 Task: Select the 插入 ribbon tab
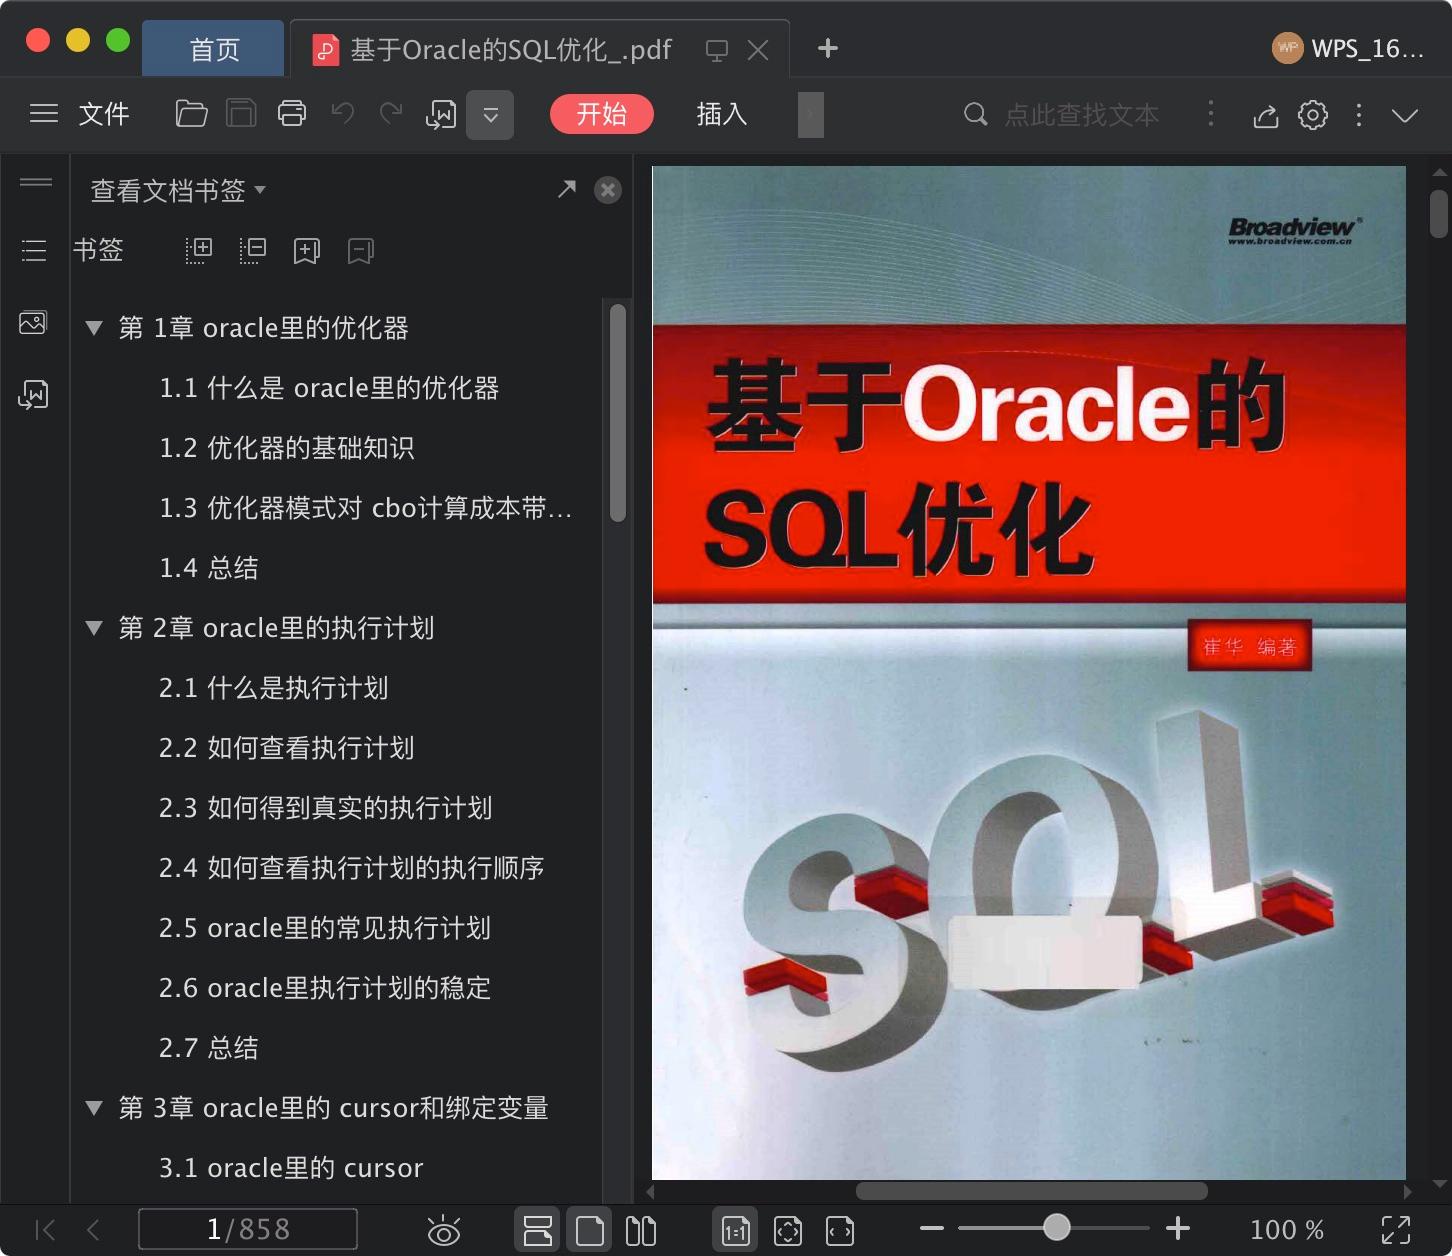pyautogui.click(x=722, y=114)
